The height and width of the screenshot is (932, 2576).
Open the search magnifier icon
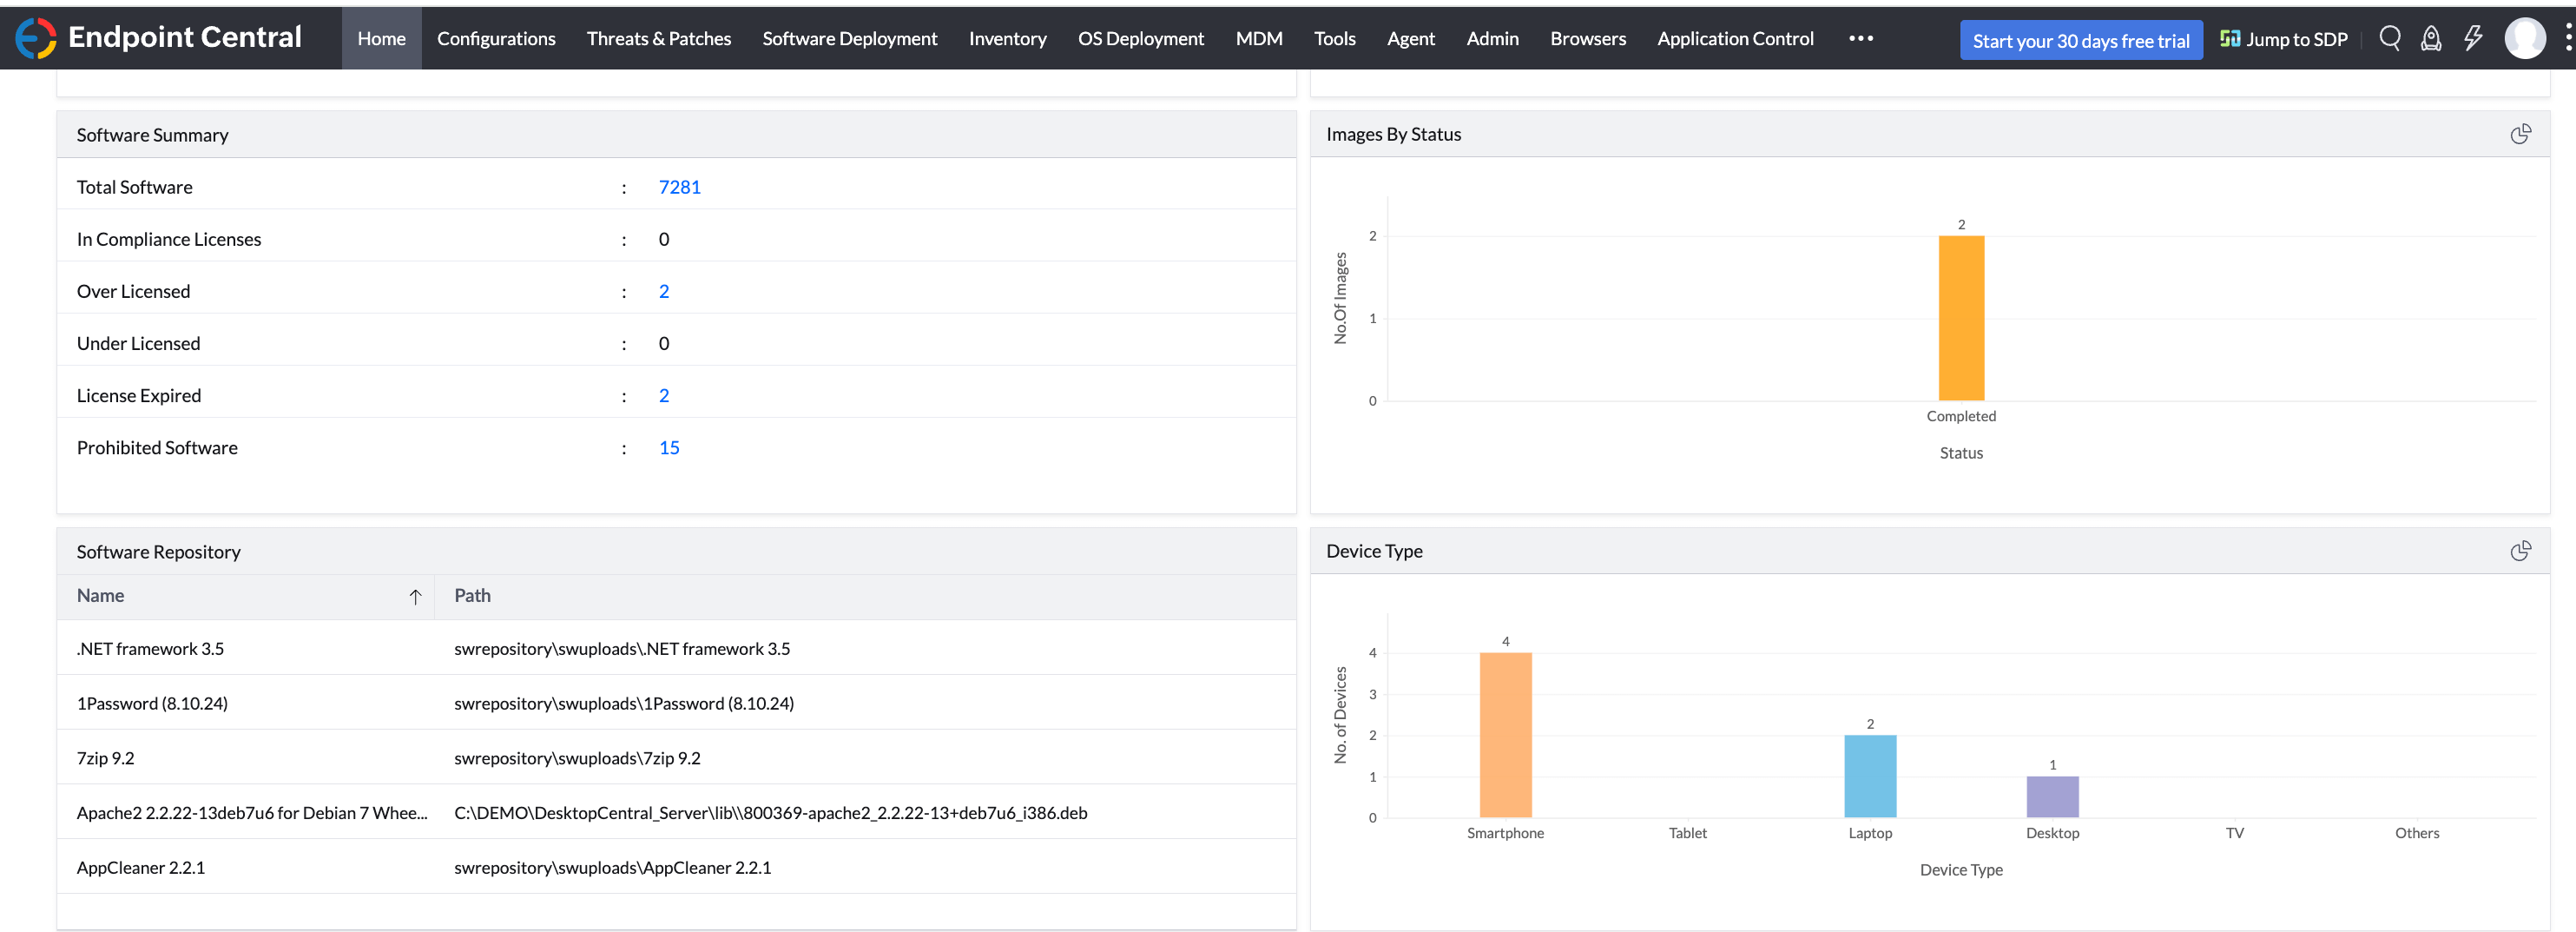(2389, 38)
